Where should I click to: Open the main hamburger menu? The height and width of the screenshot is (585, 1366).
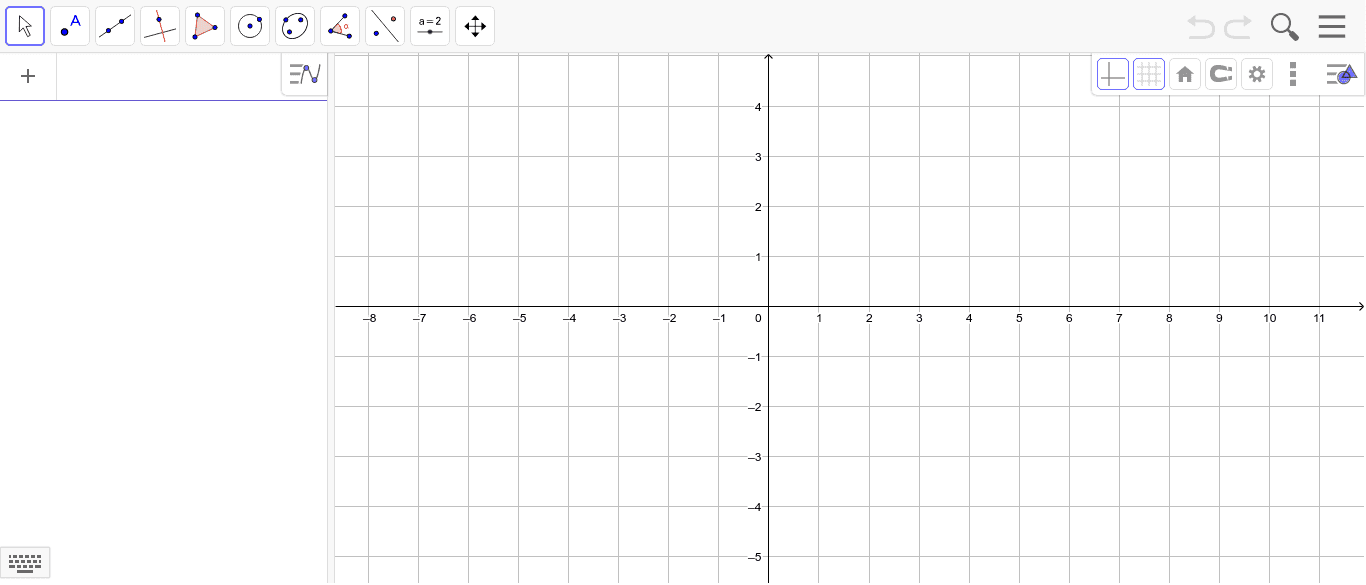point(1332,26)
